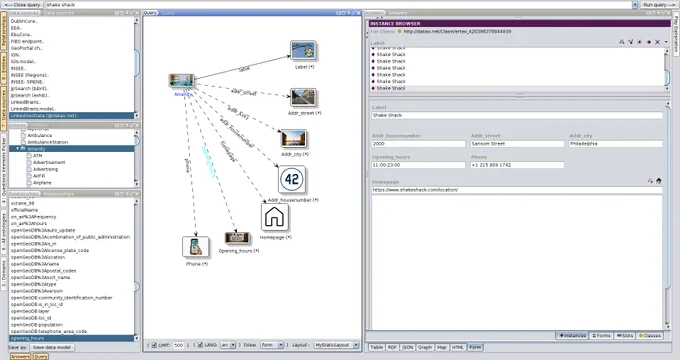Click the find instance icon in Instance Browser
This screenshot has height=360, width=680.
pos(622,42)
